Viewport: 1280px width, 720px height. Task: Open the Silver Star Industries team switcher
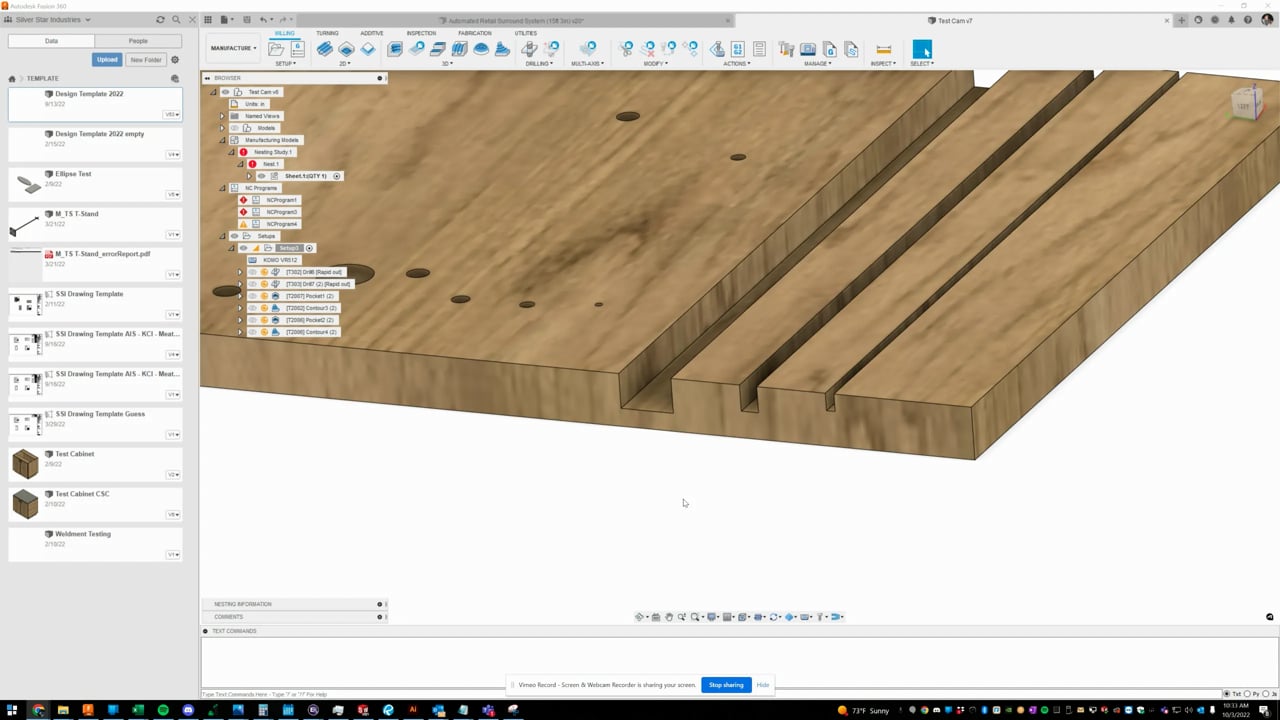click(x=49, y=20)
